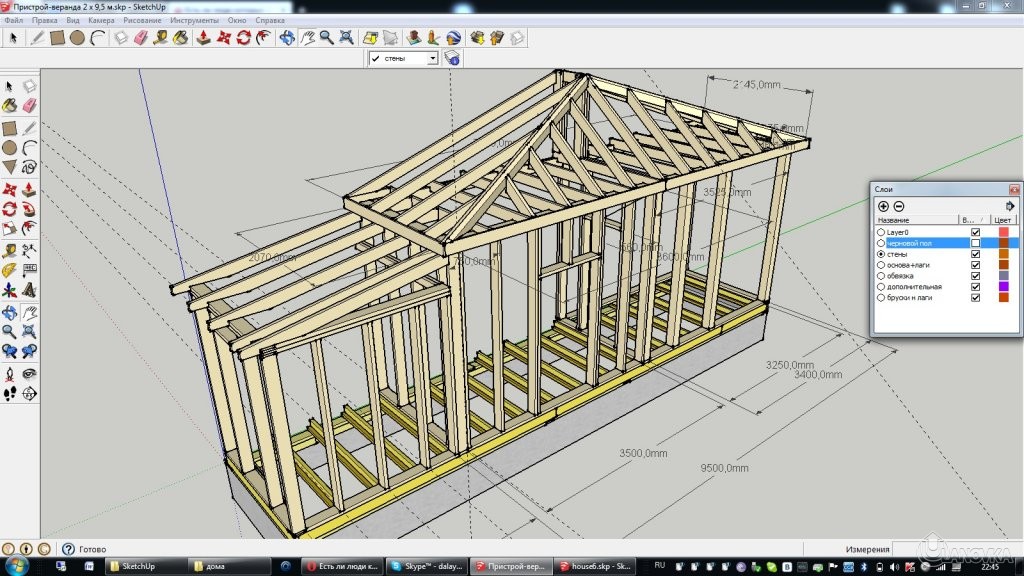Show the черновой пол layer via checkbox
Viewport: 1024px width, 576px height.
(976, 243)
